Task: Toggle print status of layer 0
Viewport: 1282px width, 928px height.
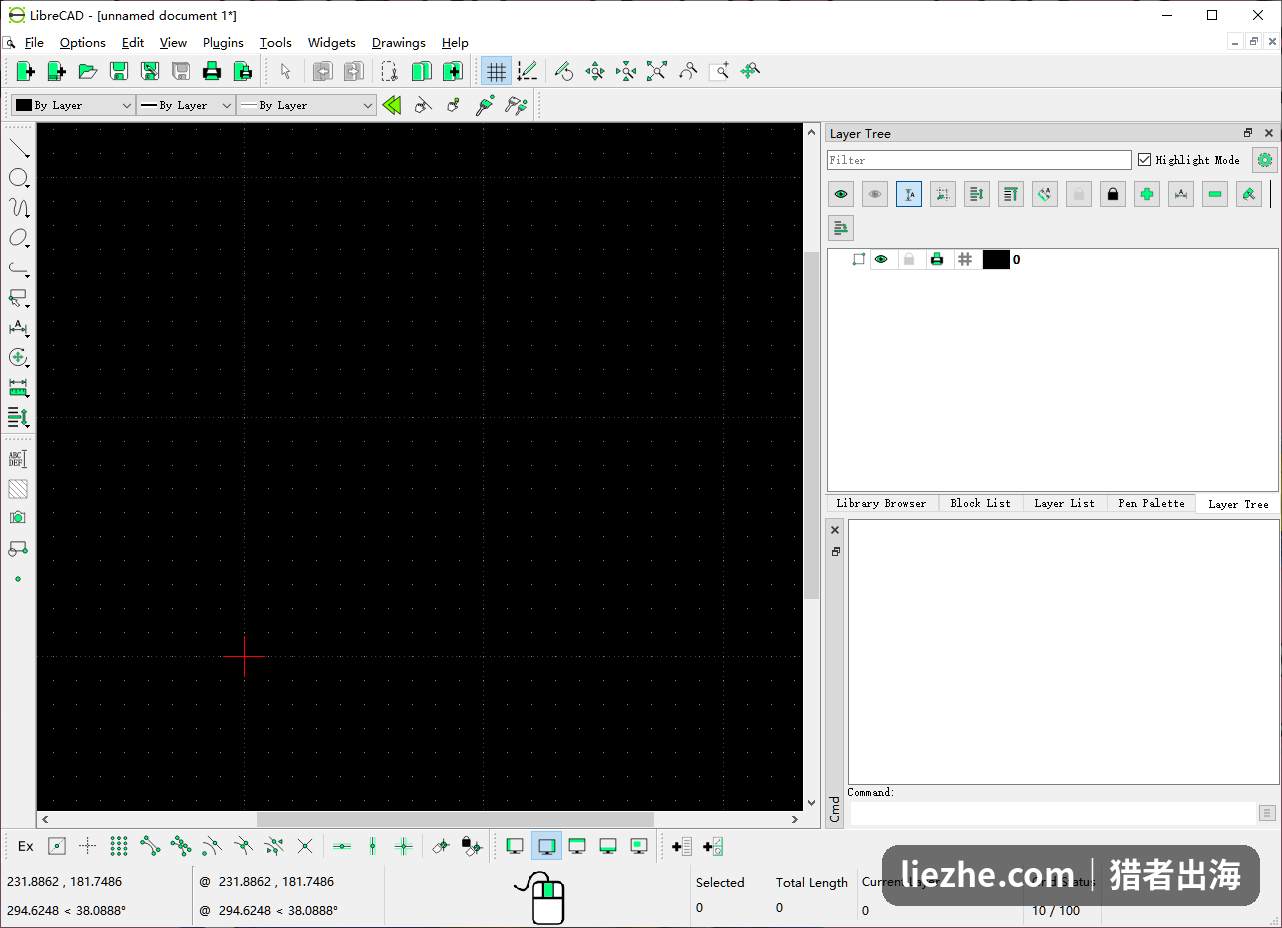Action: tap(937, 259)
